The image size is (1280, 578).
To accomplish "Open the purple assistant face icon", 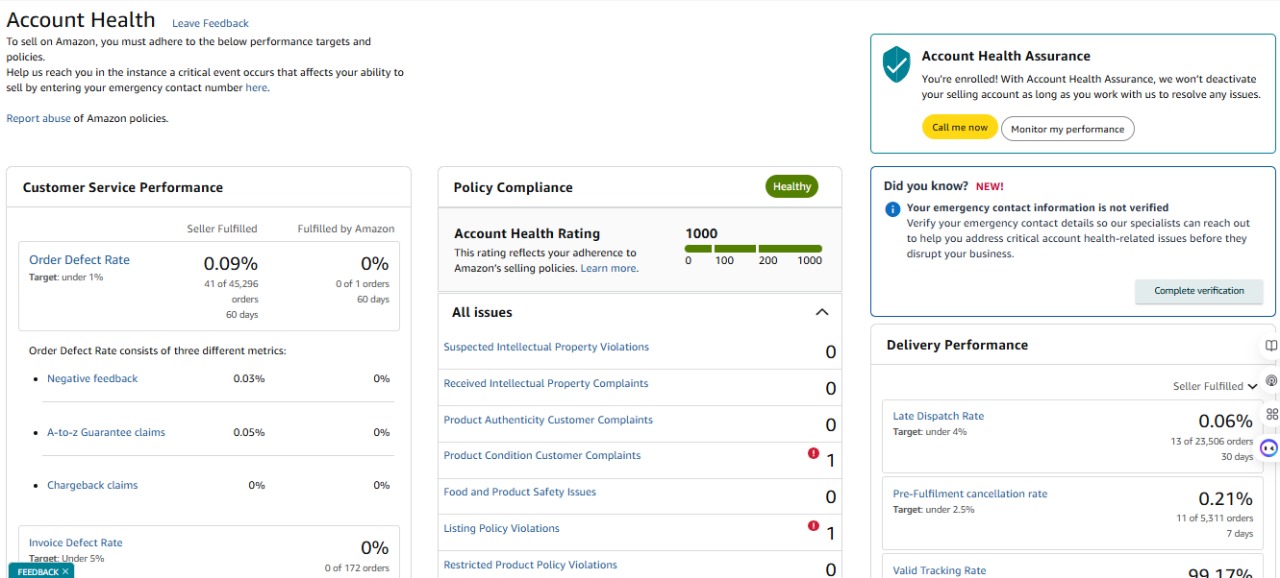I will pos(1269,448).
